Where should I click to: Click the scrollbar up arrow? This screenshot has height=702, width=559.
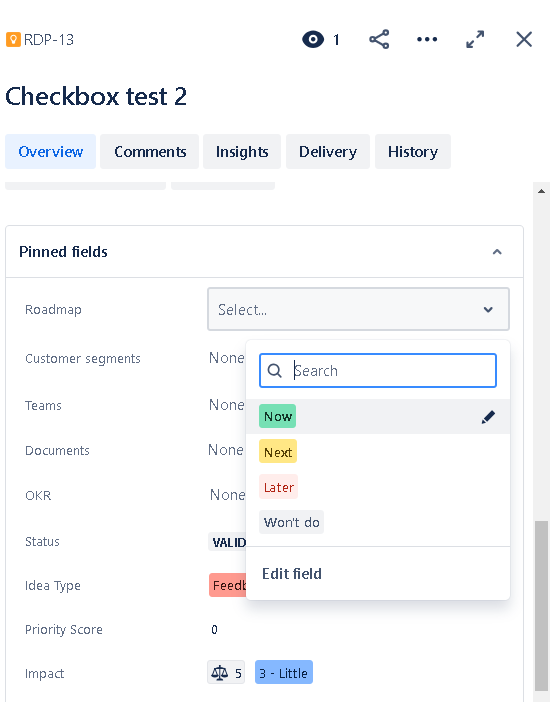tap(542, 191)
